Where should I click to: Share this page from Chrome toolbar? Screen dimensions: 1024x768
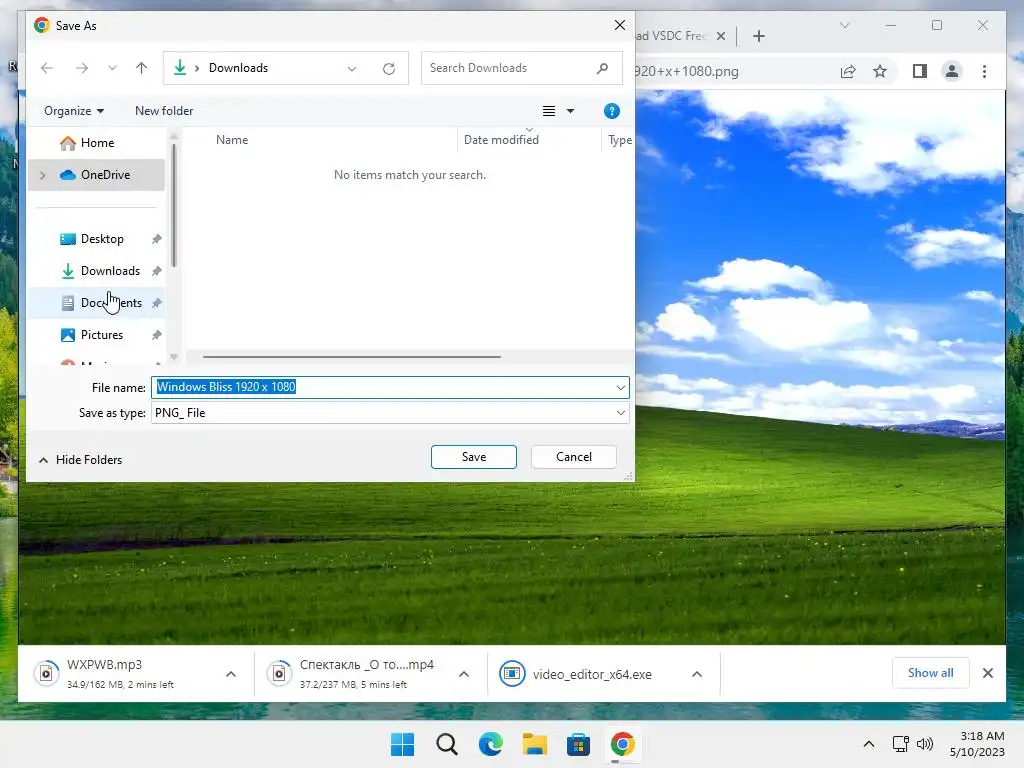pyautogui.click(x=848, y=71)
